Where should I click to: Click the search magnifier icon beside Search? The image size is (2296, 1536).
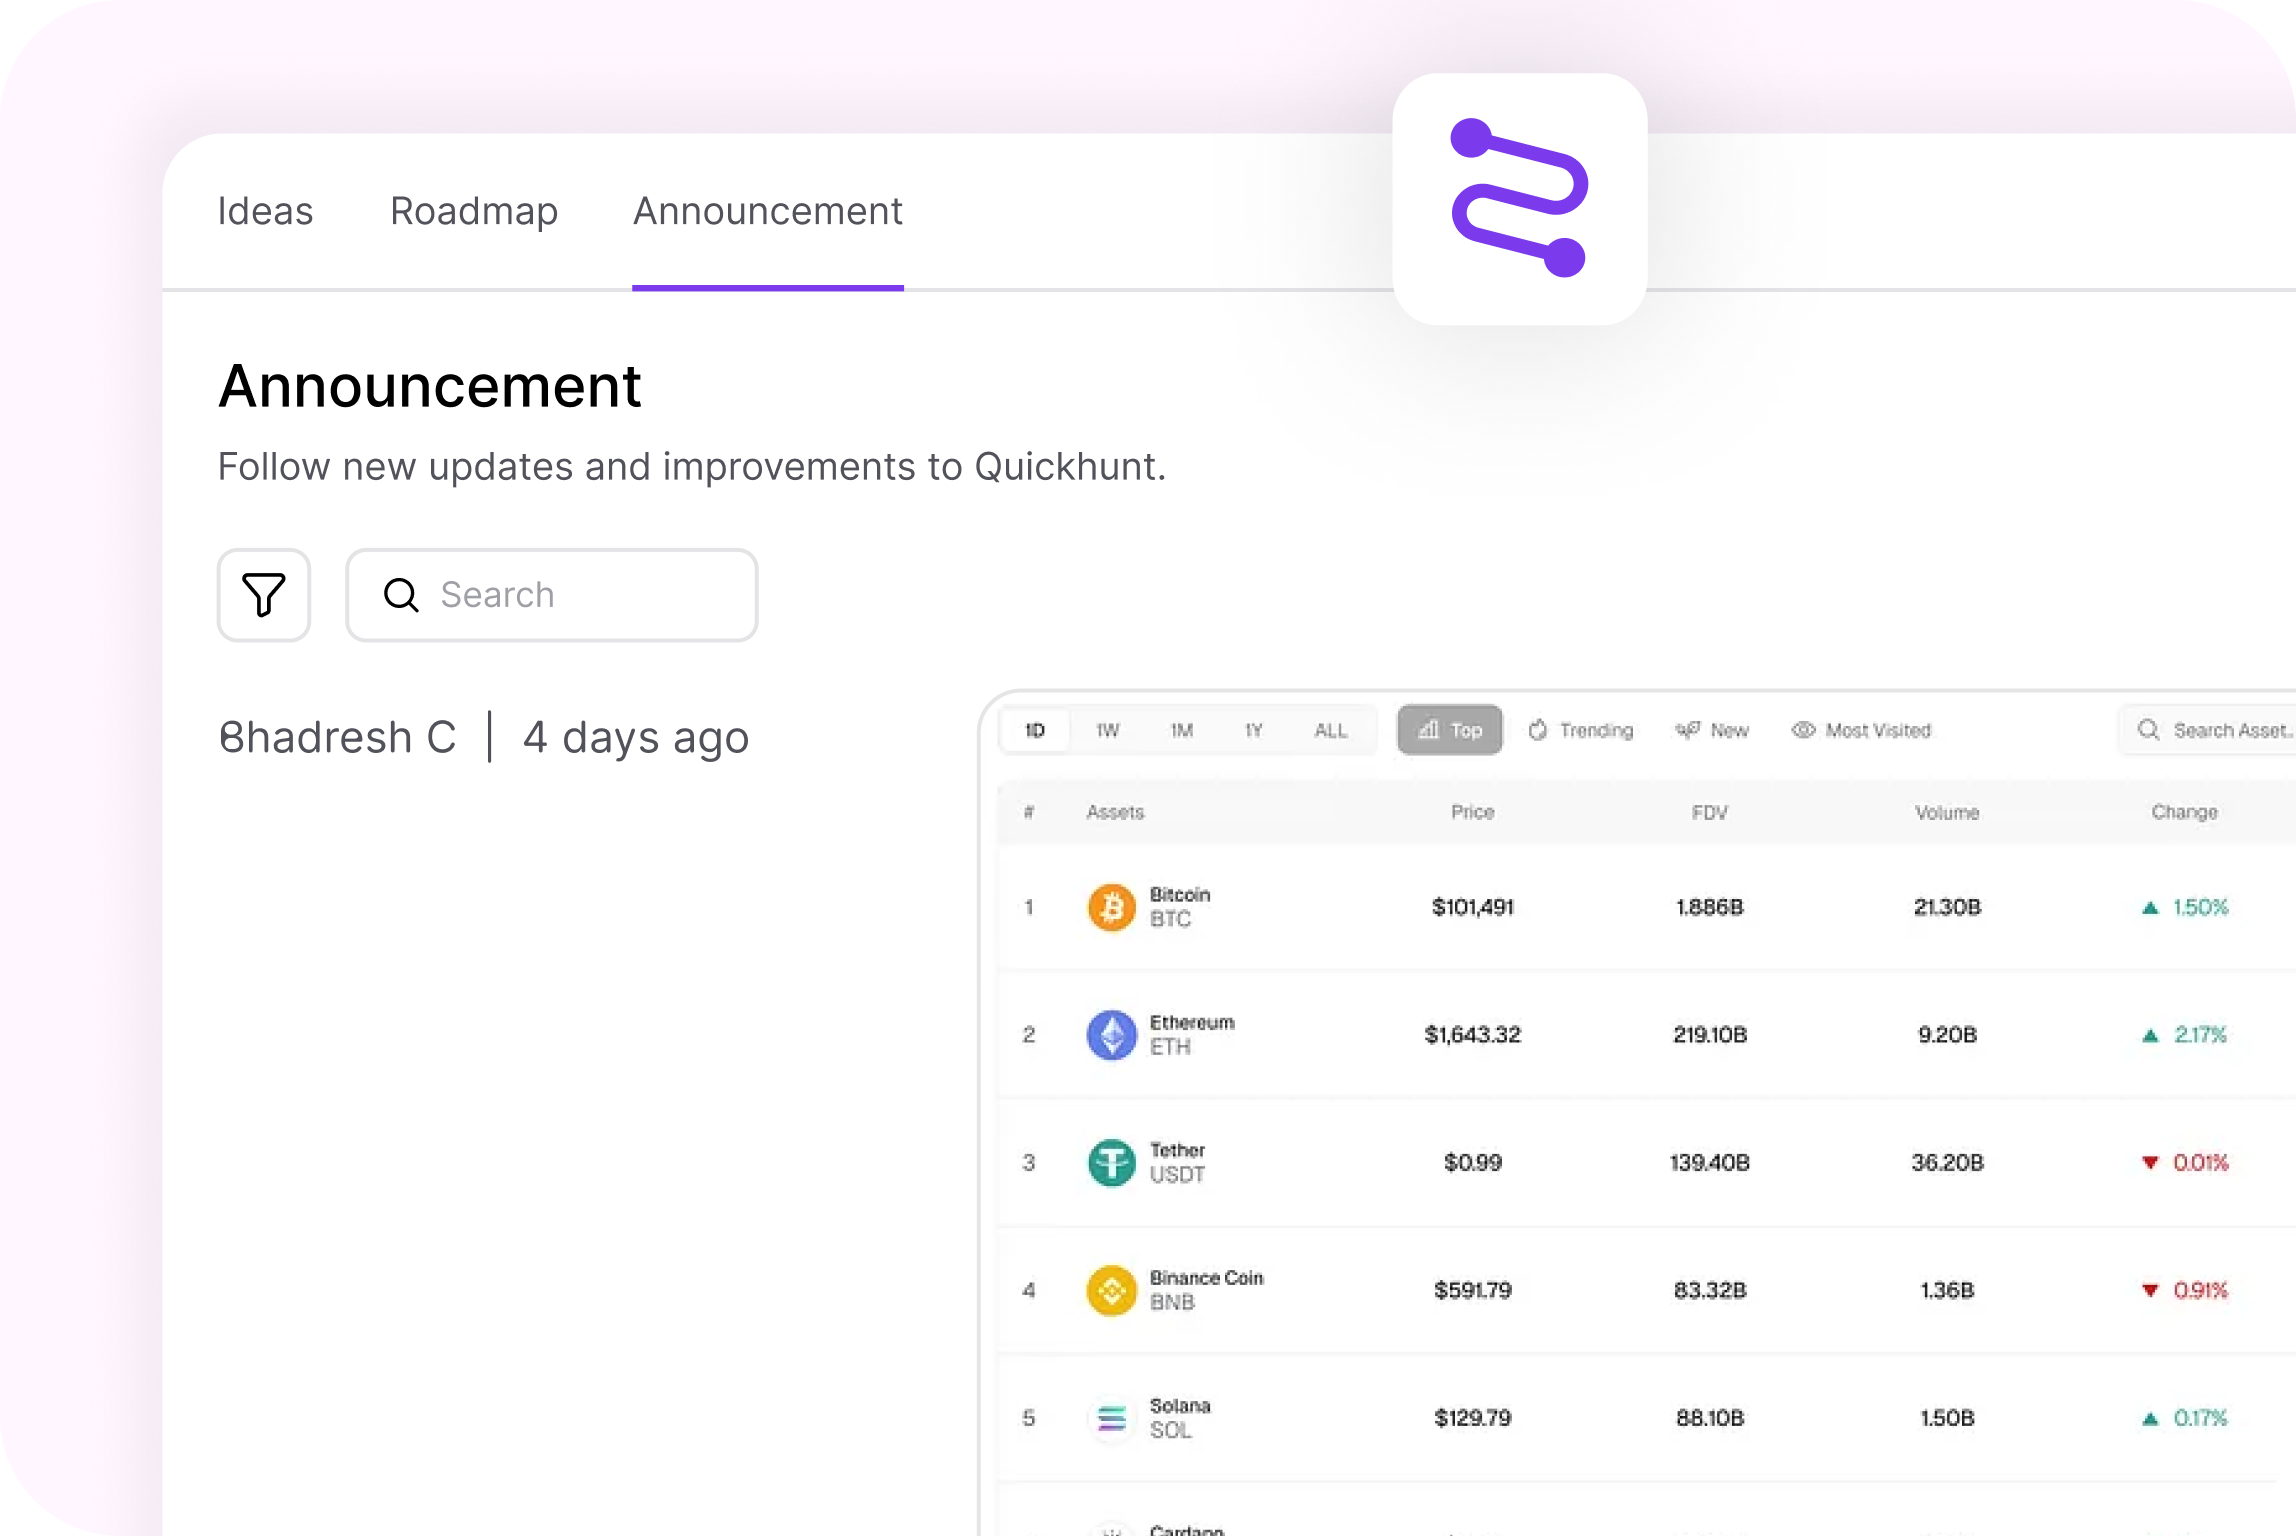tap(401, 595)
